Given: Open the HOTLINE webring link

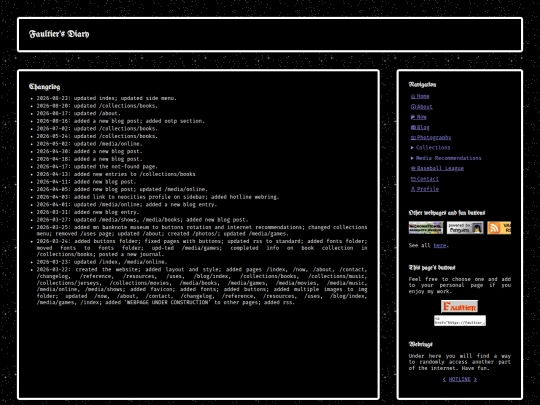Looking at the screenshot, I should (459, 379).
